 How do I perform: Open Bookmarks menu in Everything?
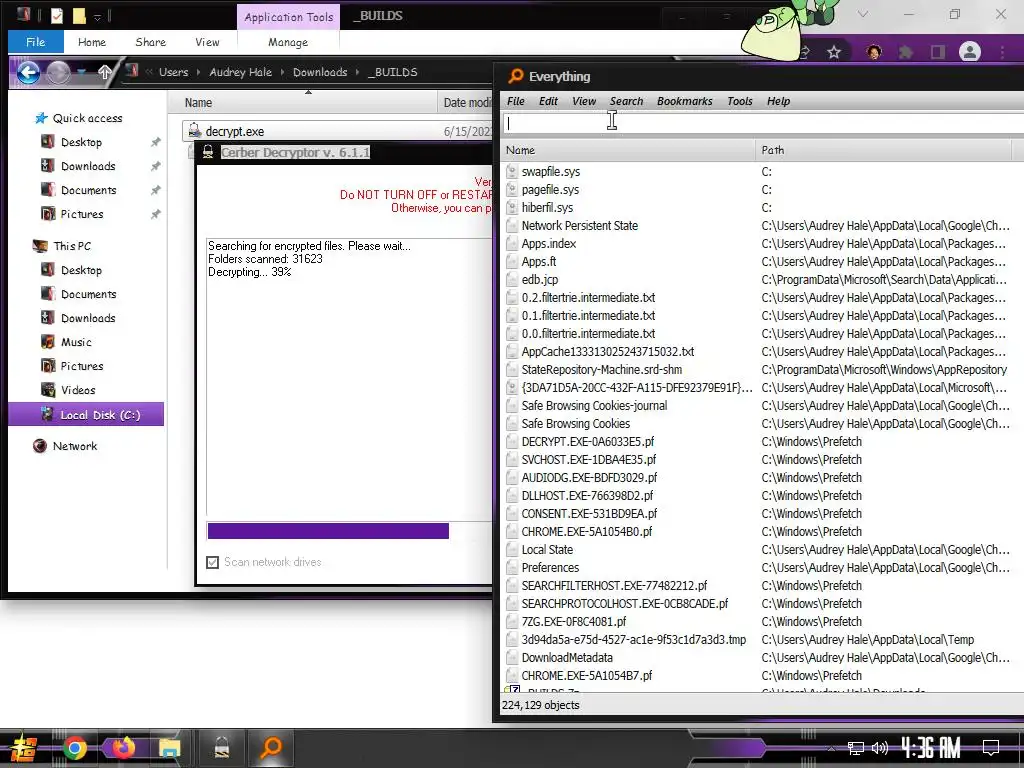[684, 101]
